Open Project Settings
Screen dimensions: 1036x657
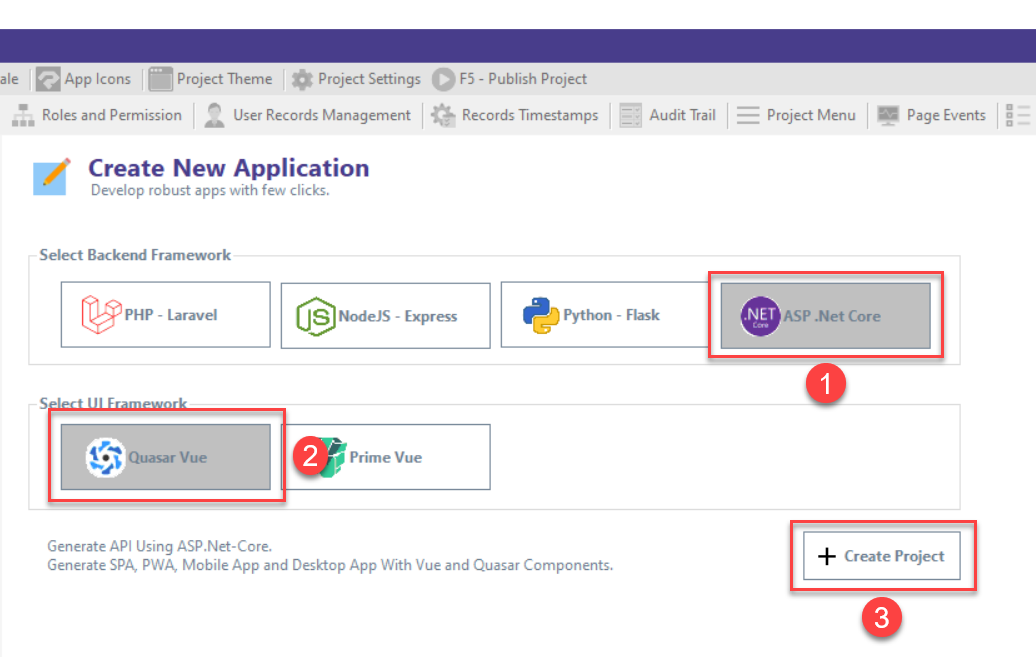tap(356, 79)
